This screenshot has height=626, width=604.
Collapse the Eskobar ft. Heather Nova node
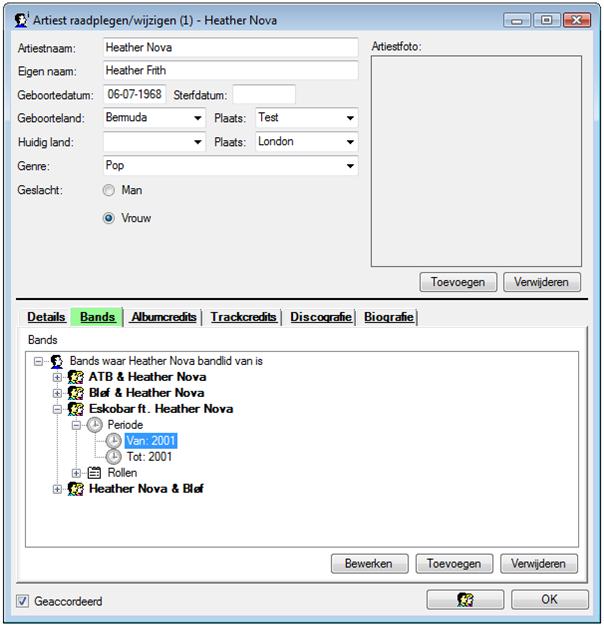[57, 409]
